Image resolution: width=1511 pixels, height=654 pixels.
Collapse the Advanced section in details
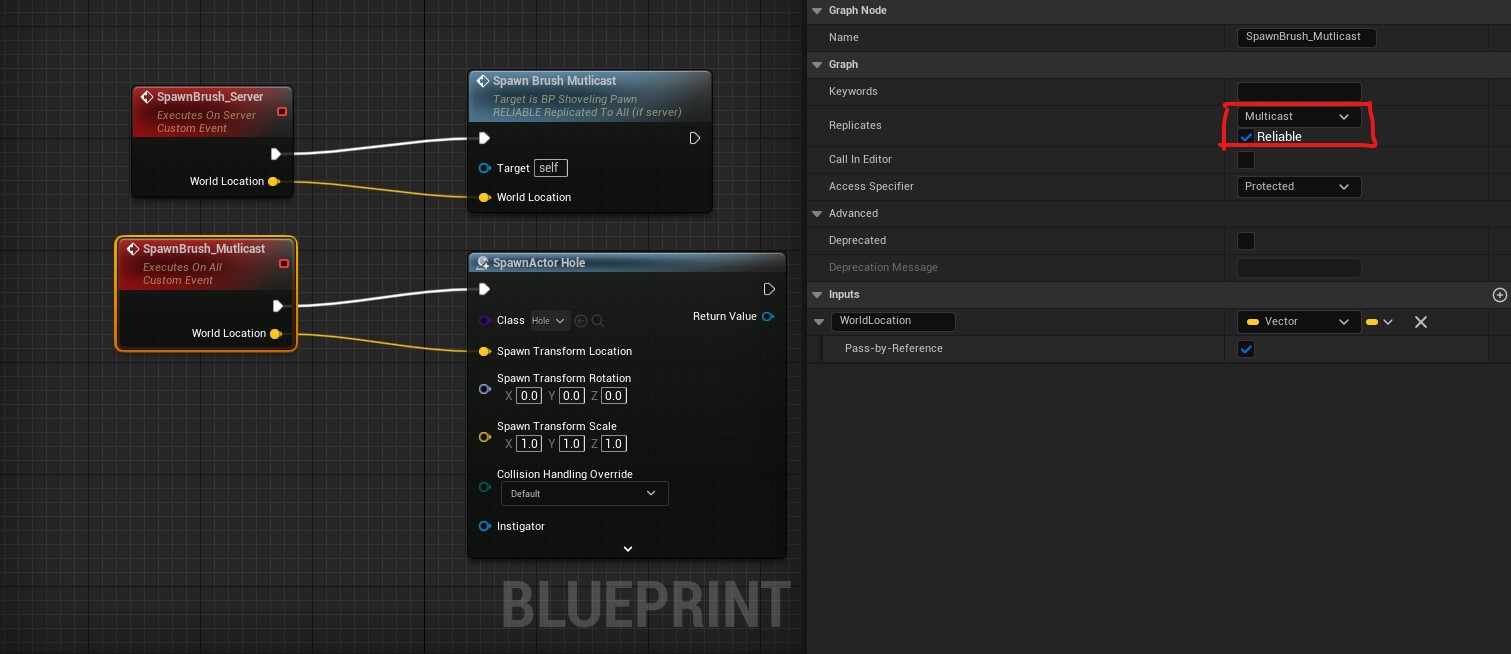(817, 214)
